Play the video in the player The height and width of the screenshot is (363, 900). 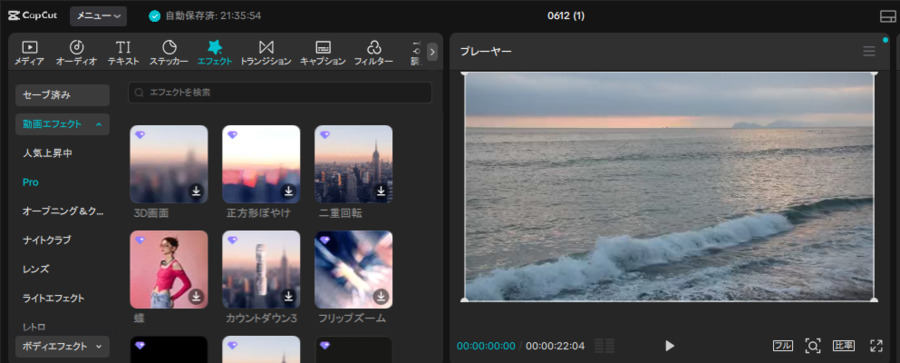[x=669, y=346]
